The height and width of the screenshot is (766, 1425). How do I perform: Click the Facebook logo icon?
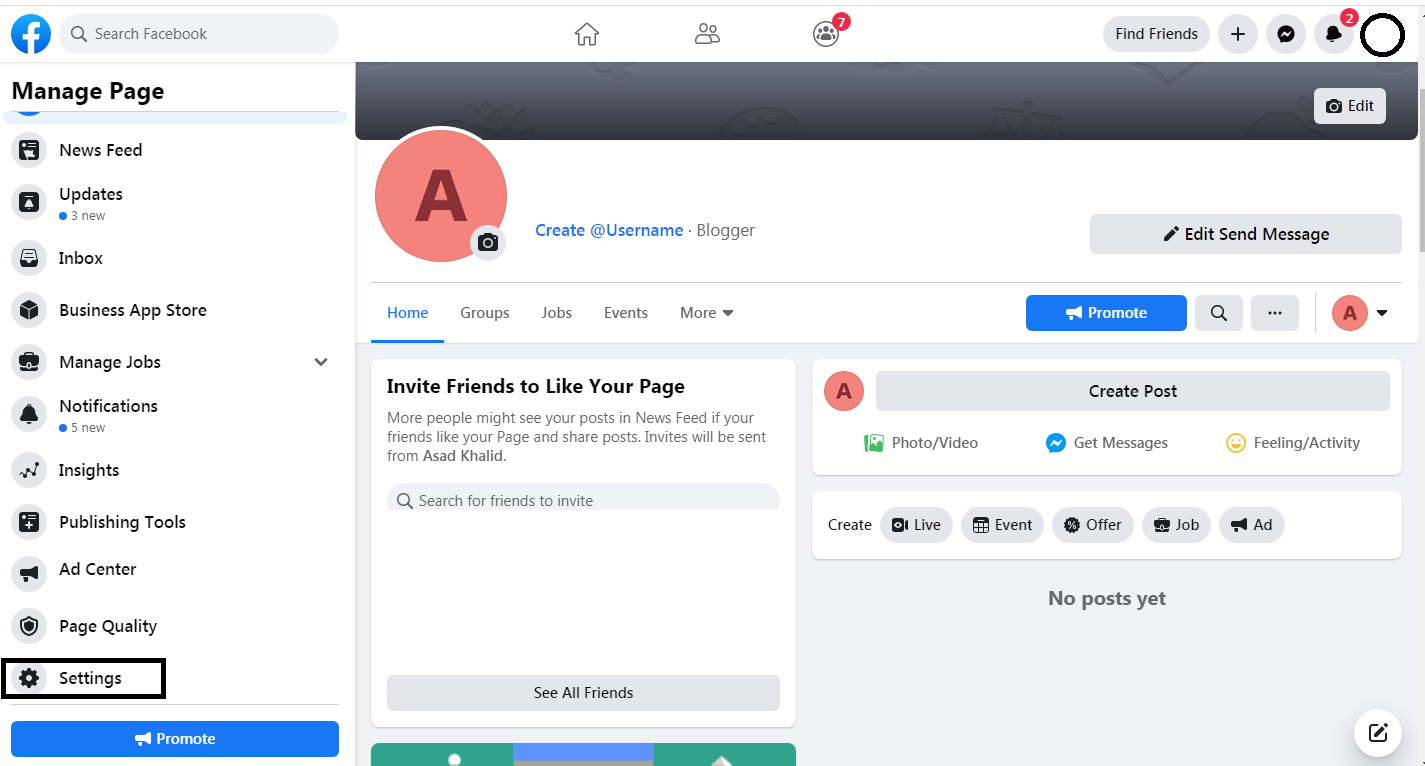(31, 34)
